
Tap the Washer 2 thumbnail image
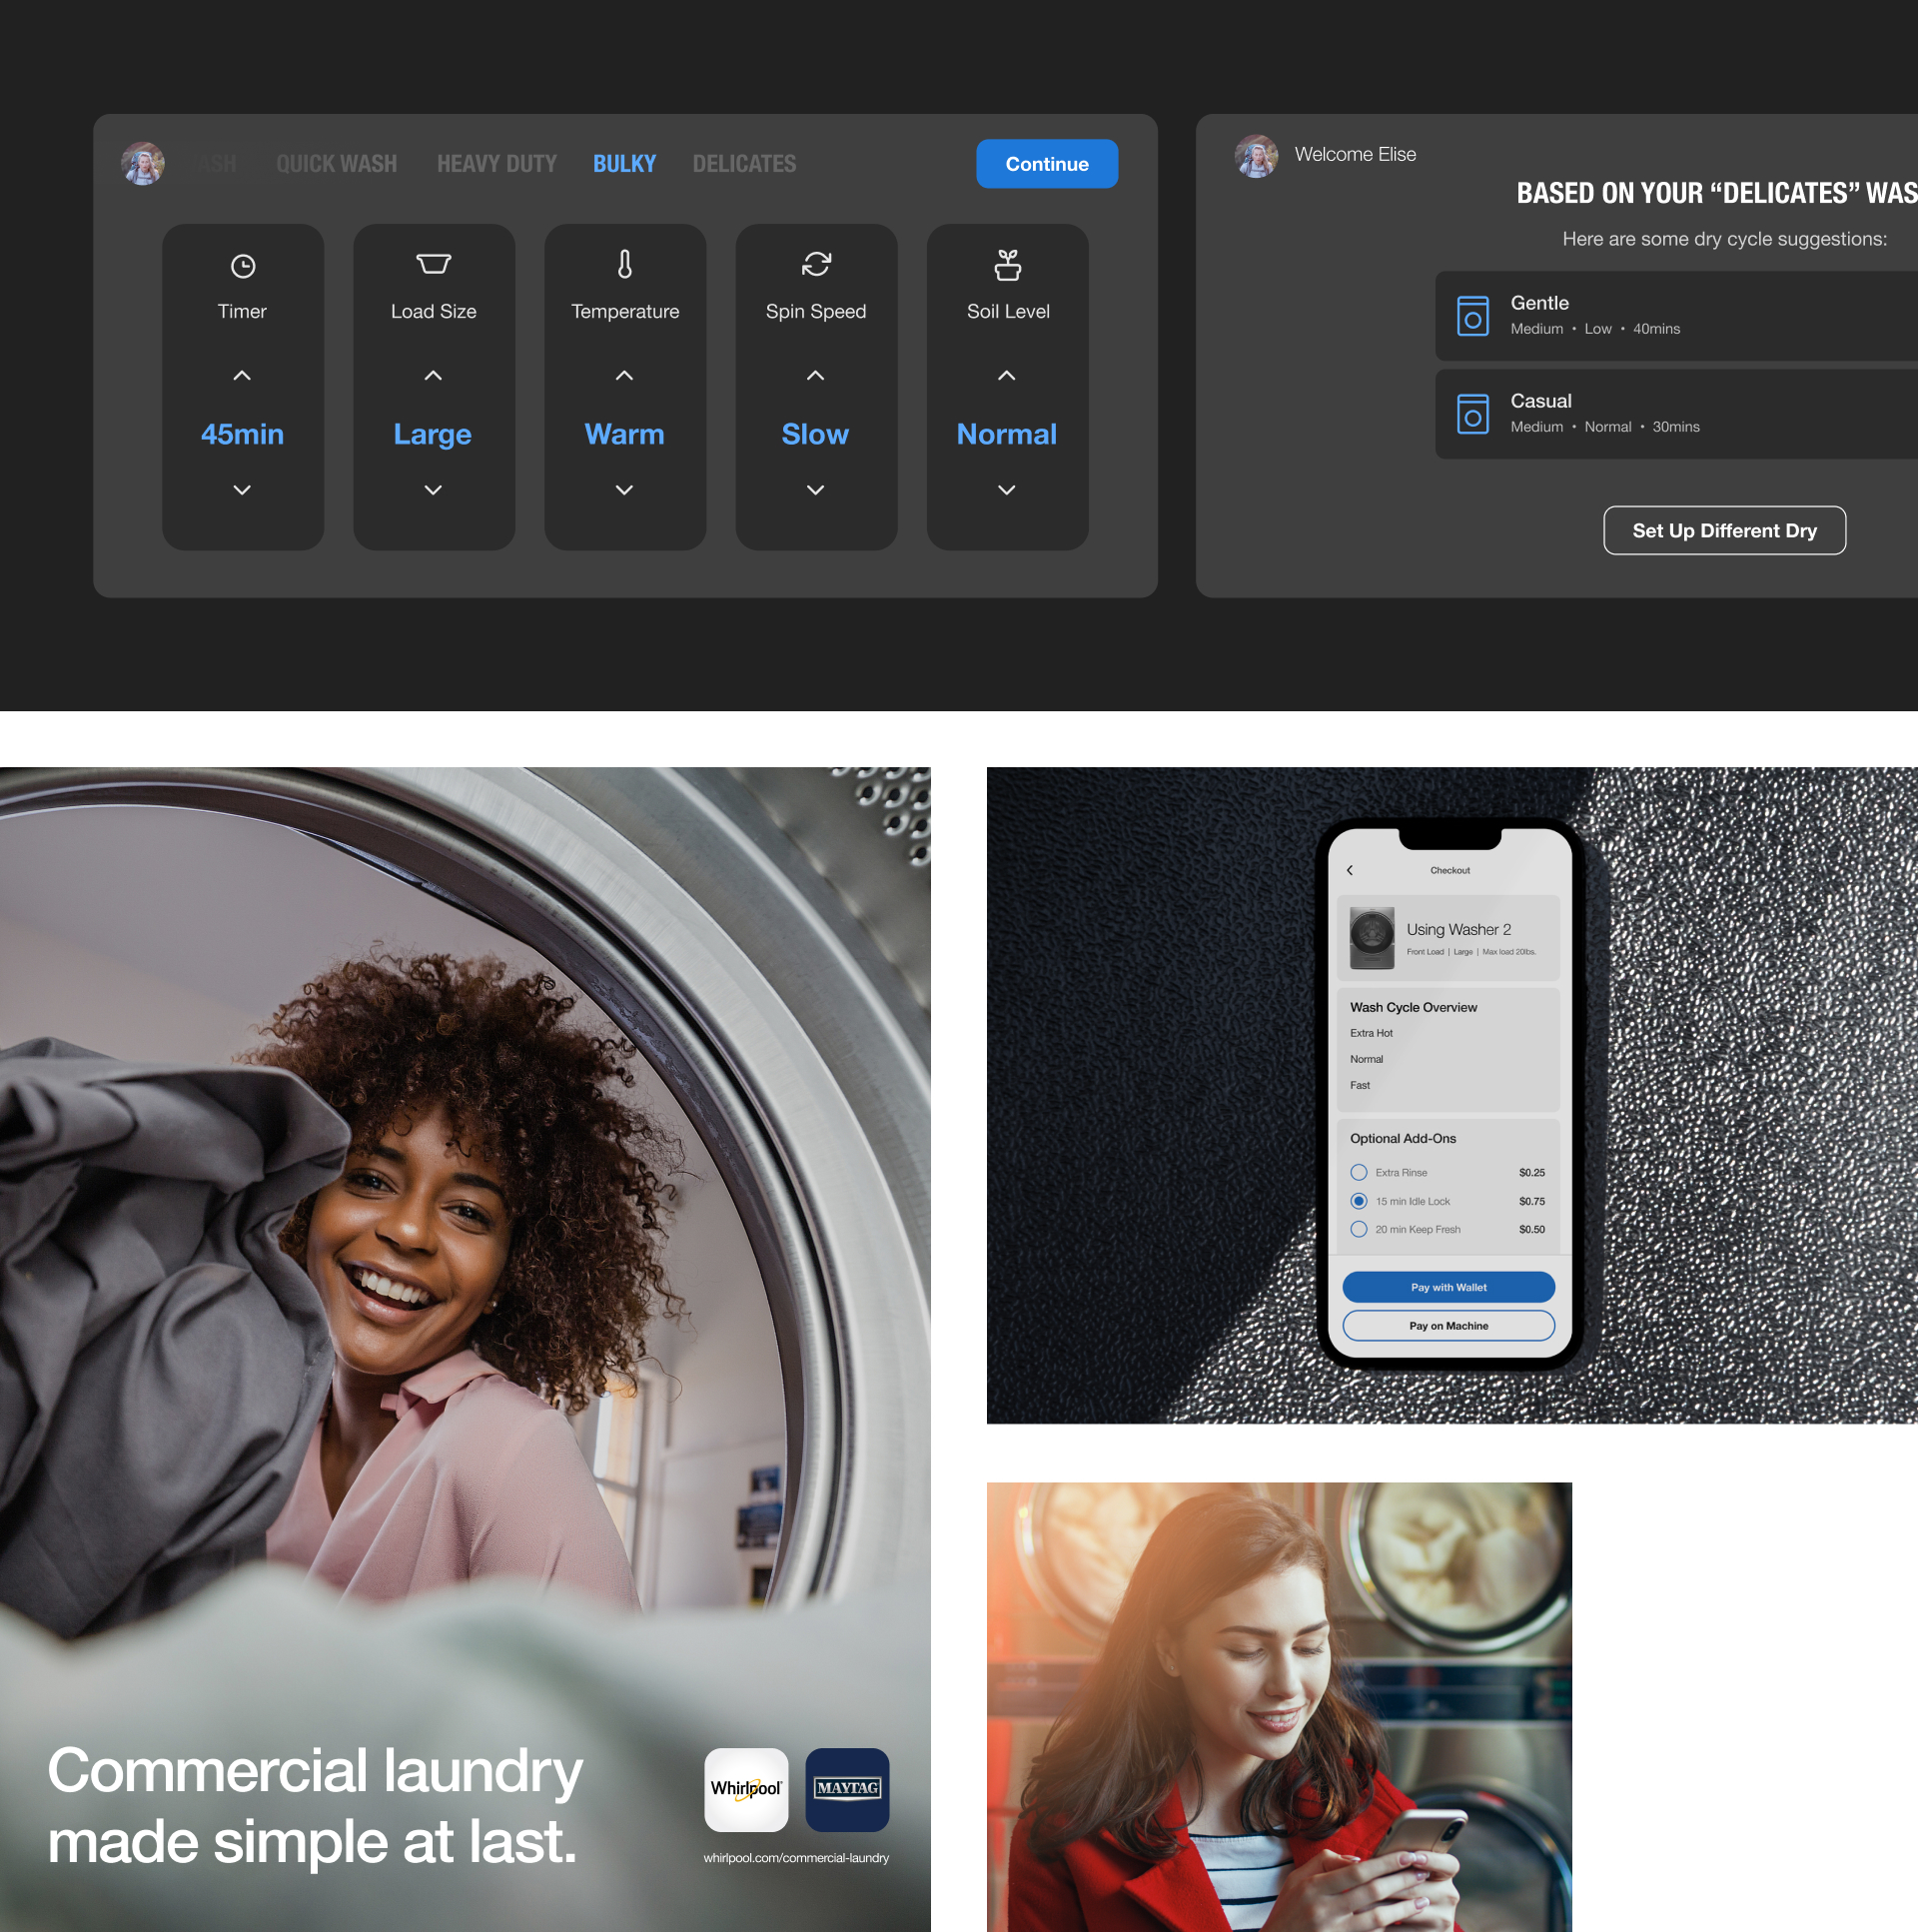pyautogui.click(x=1371, y=937)
